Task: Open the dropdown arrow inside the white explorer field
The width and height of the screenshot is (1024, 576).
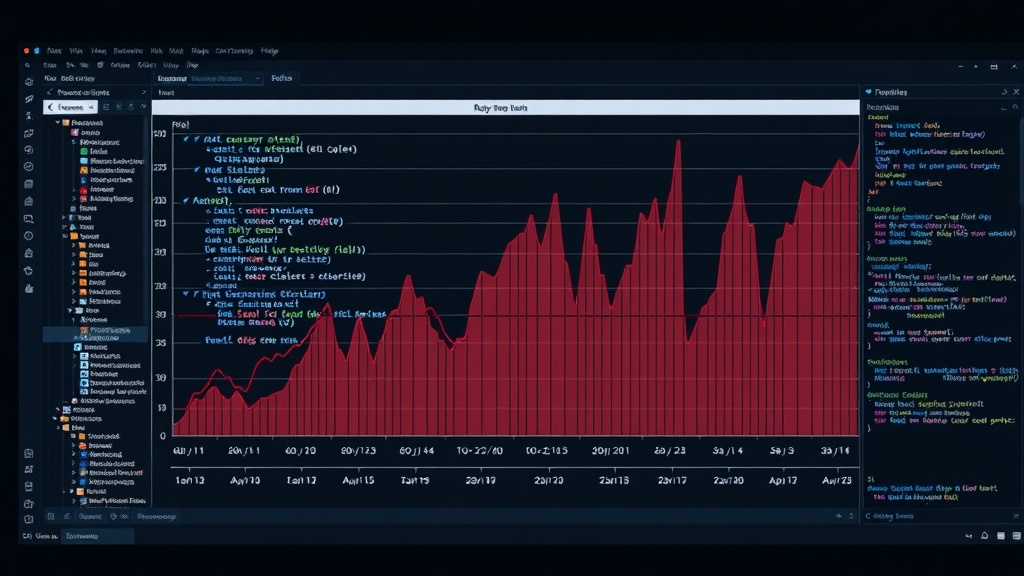Action: 91,107
